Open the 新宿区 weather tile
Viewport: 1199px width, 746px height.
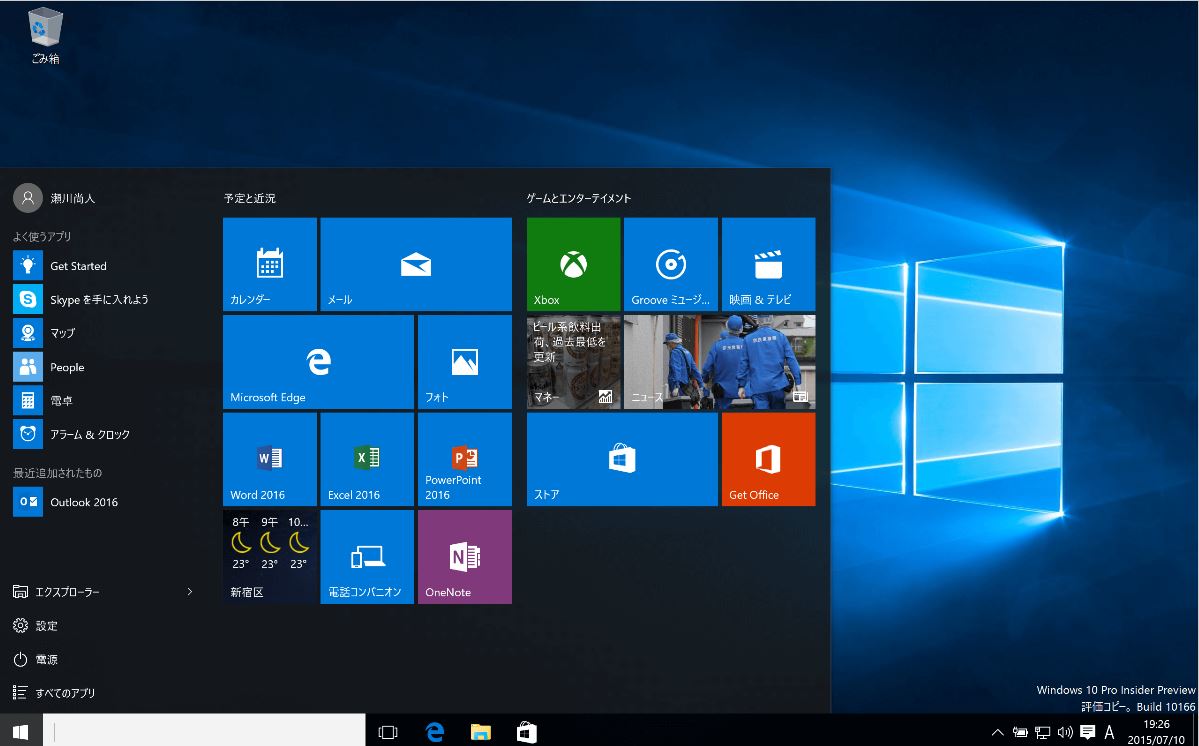[x=270, y=557]
